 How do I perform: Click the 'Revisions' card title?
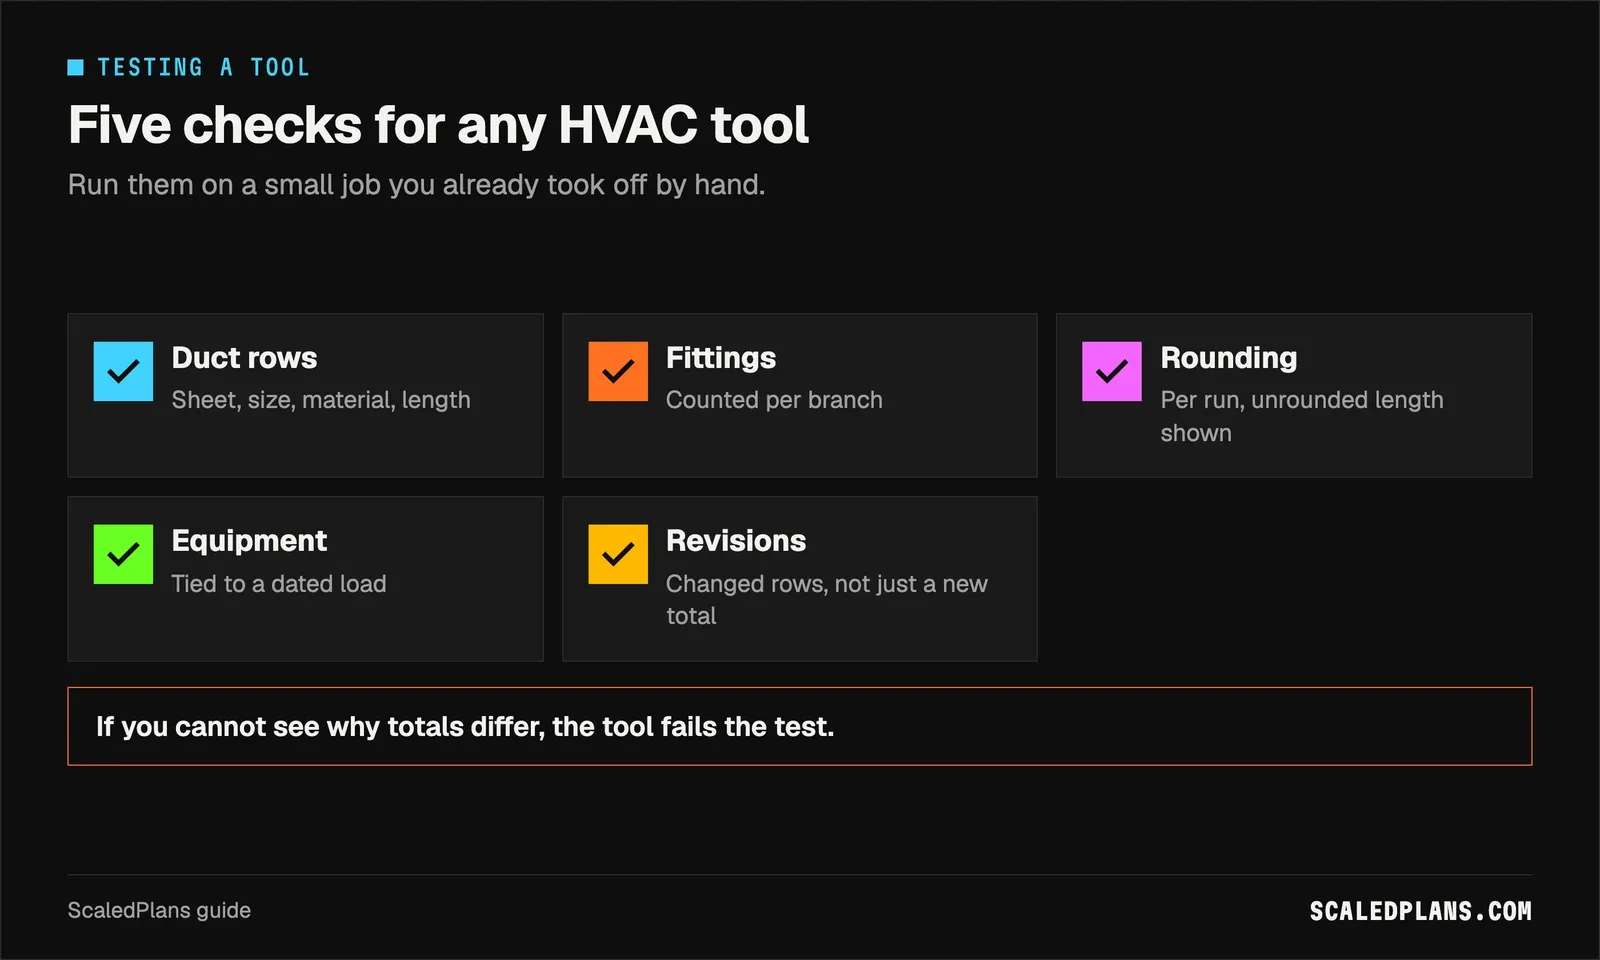736,541
